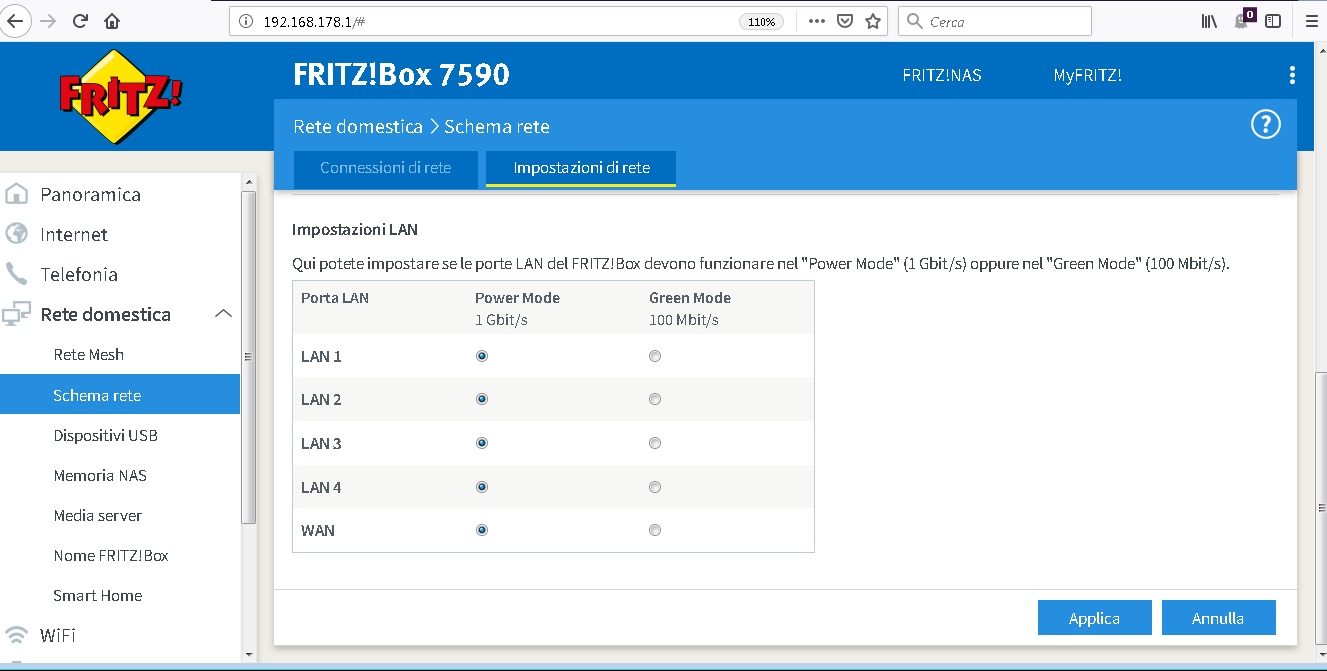Click the WiFi signal icon

coord(16,635)
